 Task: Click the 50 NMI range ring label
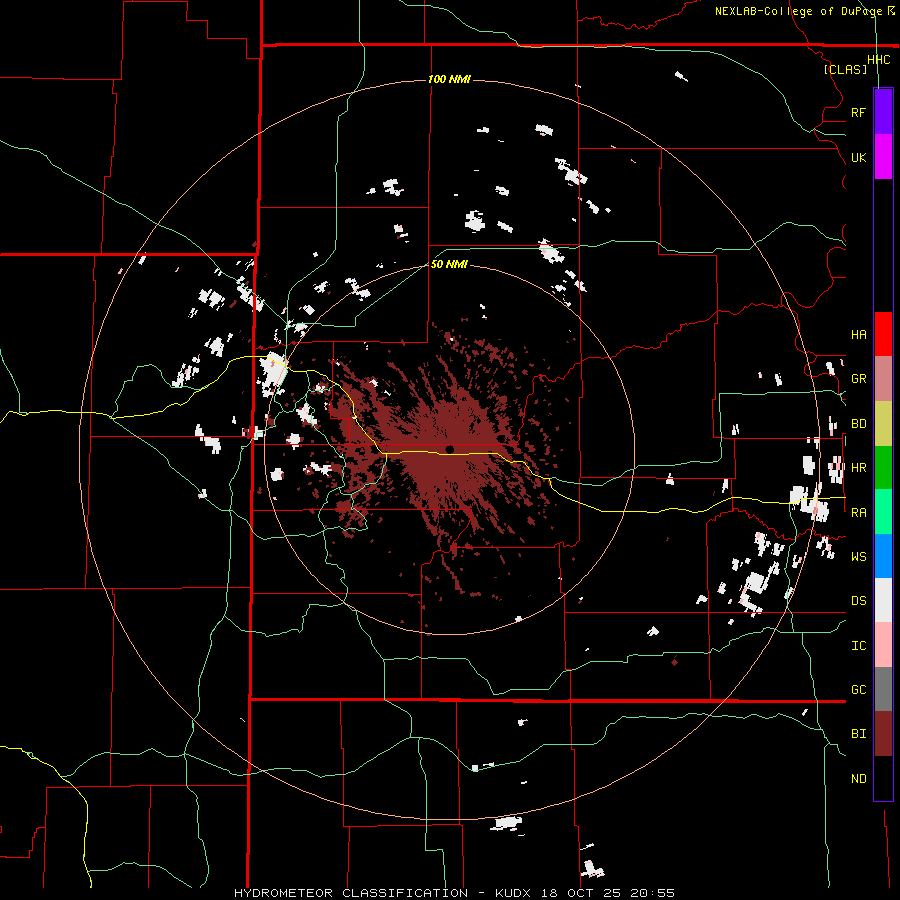point(449,264)
